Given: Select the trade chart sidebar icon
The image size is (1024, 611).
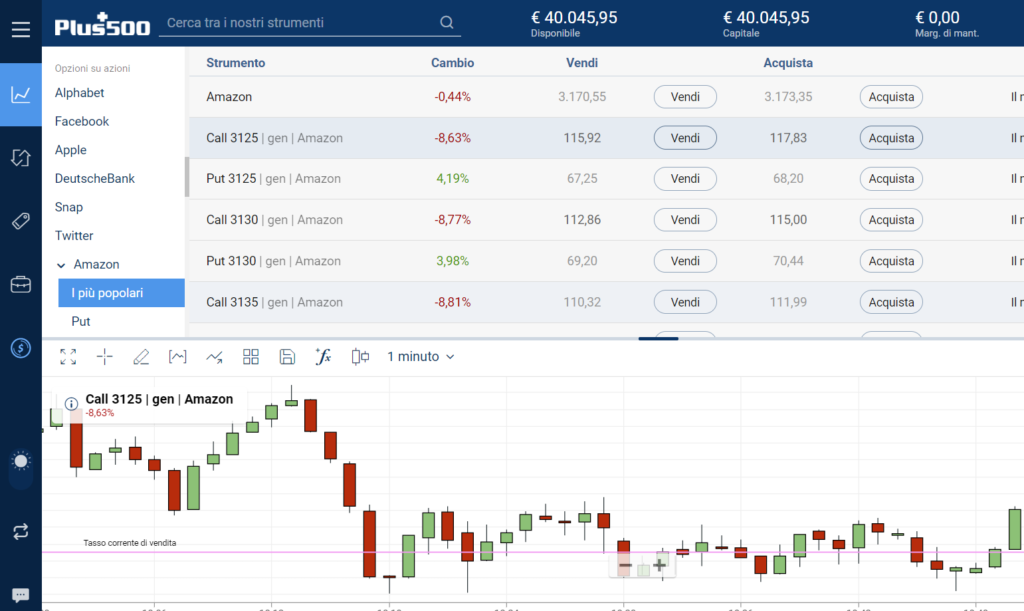Looking at the screenshot, I should click(21, 95).
